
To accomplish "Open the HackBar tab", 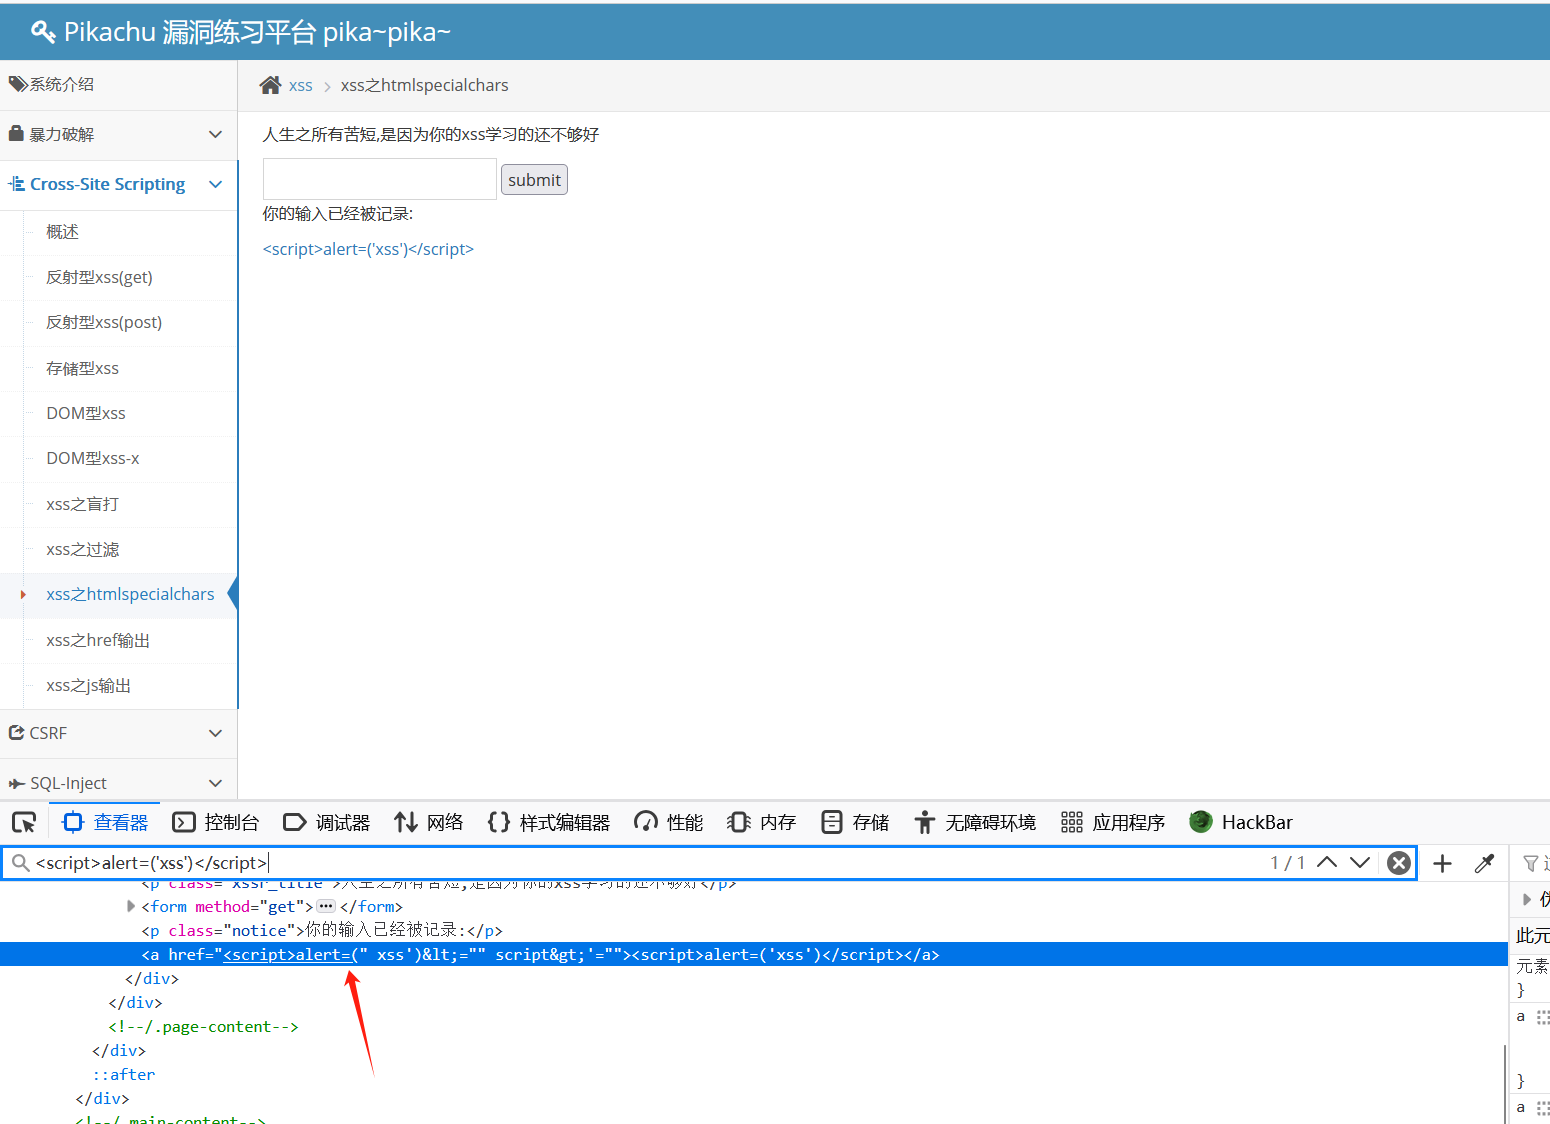I will click(1241, 823).
